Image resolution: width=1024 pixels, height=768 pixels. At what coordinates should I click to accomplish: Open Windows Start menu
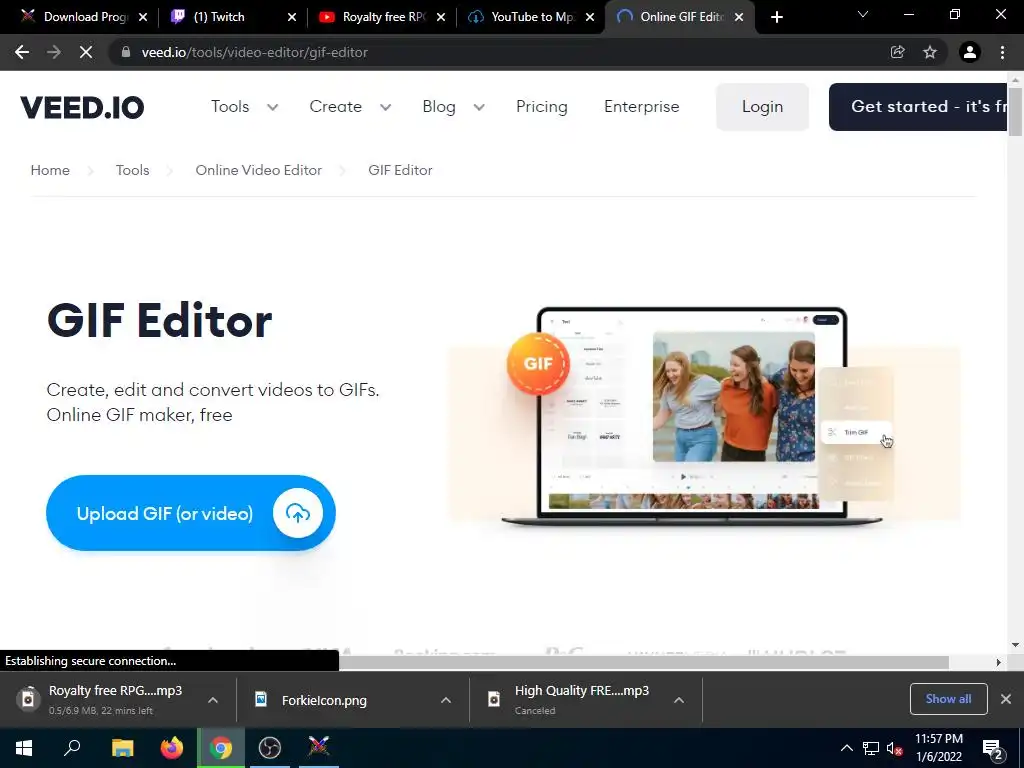pyautogui.click(x=24, y=748)
